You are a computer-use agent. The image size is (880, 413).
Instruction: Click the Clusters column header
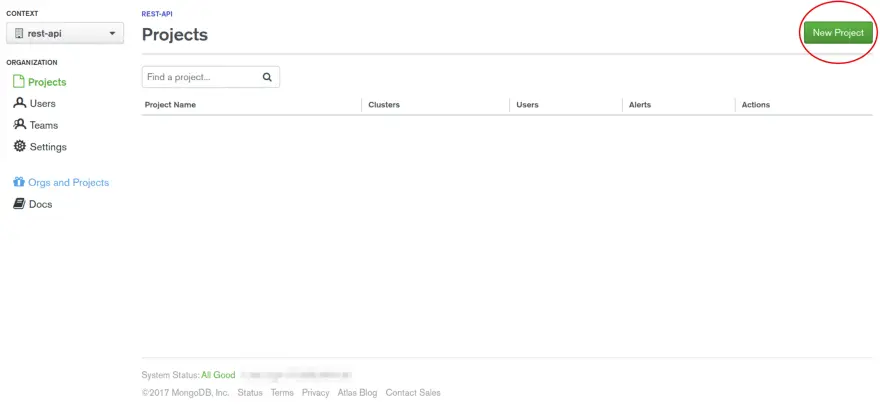pos(384,105)
